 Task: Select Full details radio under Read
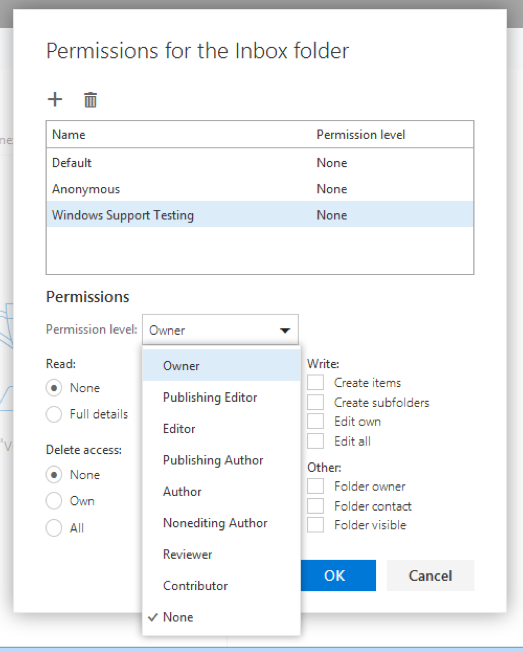(54, 414)
